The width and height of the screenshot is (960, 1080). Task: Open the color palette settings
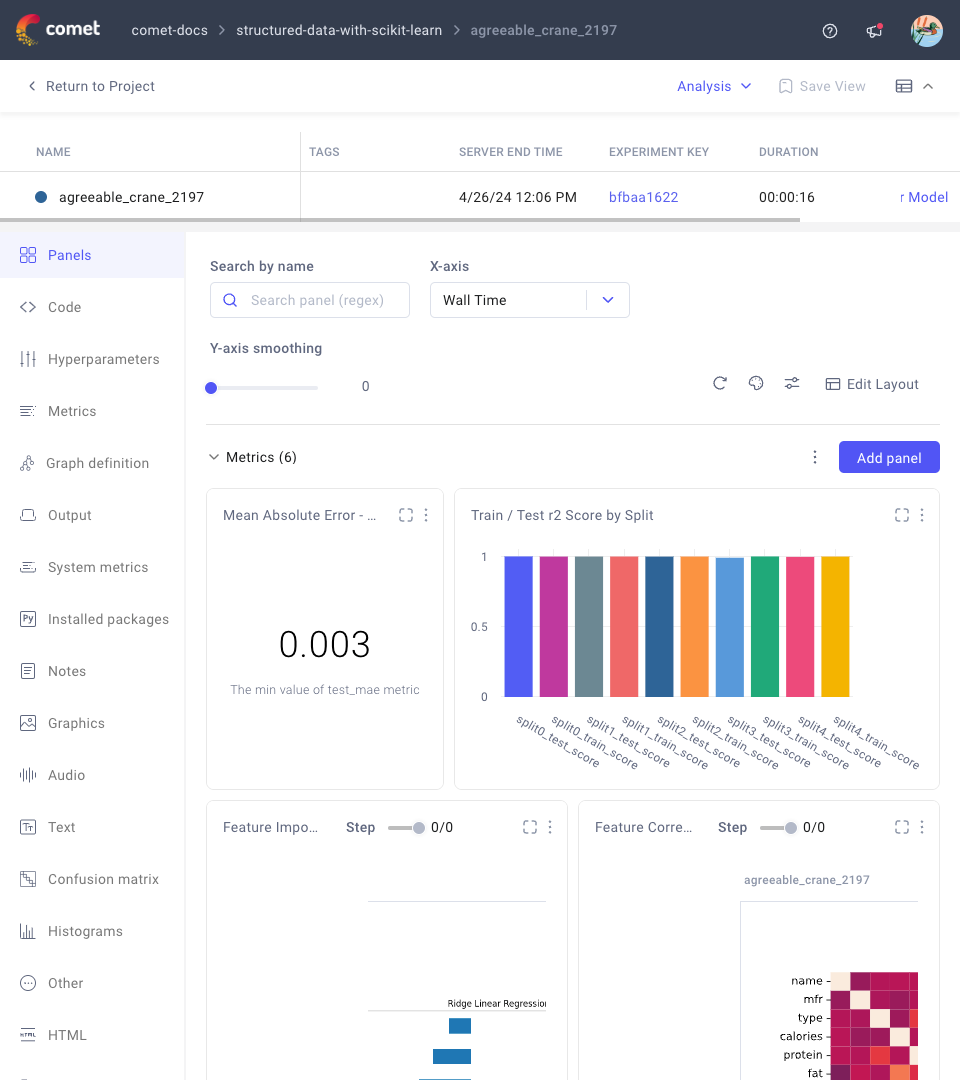[755, 383]
